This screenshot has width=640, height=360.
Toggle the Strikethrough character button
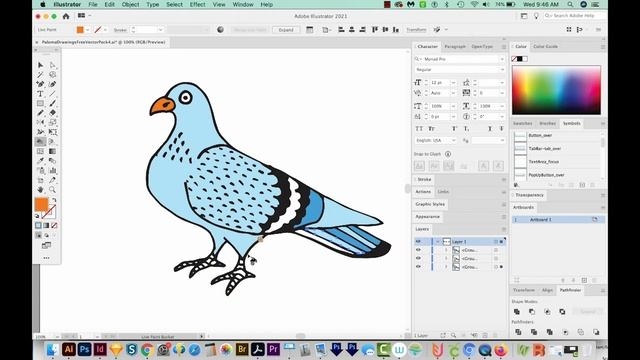tap(501, 129)
